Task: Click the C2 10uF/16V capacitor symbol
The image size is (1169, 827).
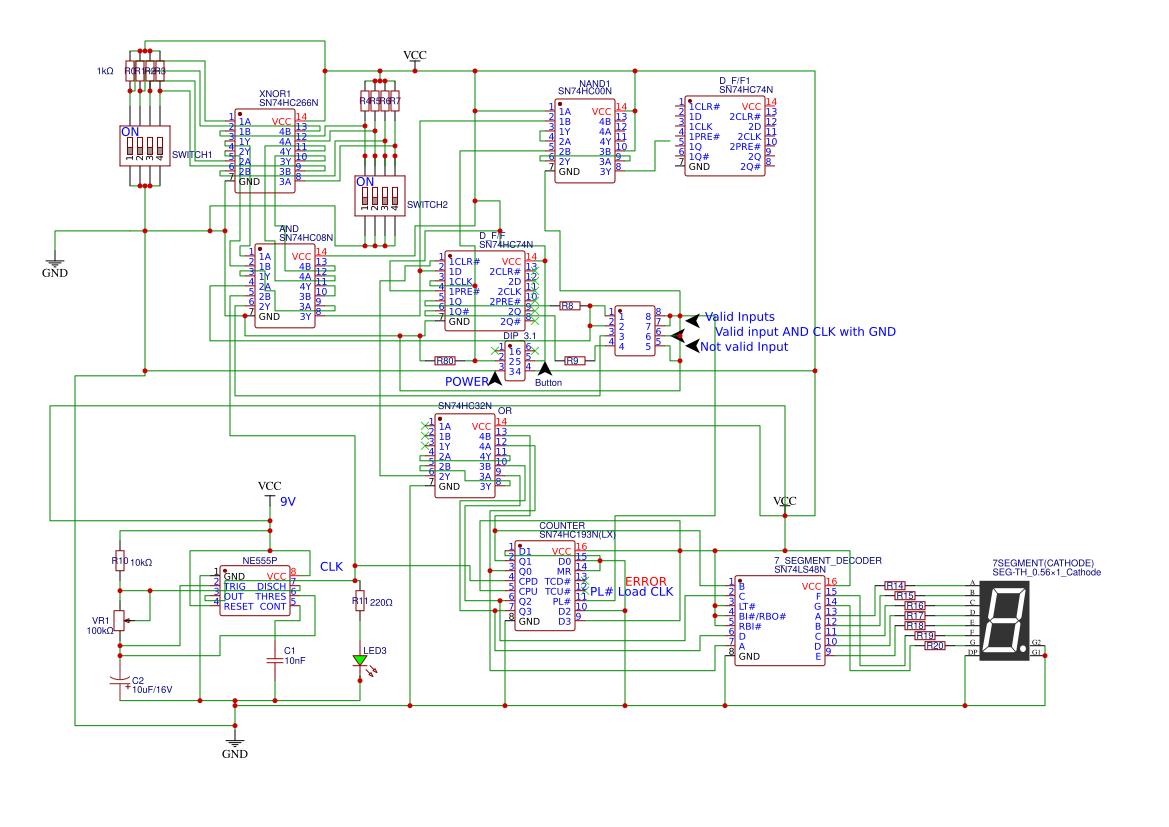Action: pyautogui.click(x=119, y=681)
